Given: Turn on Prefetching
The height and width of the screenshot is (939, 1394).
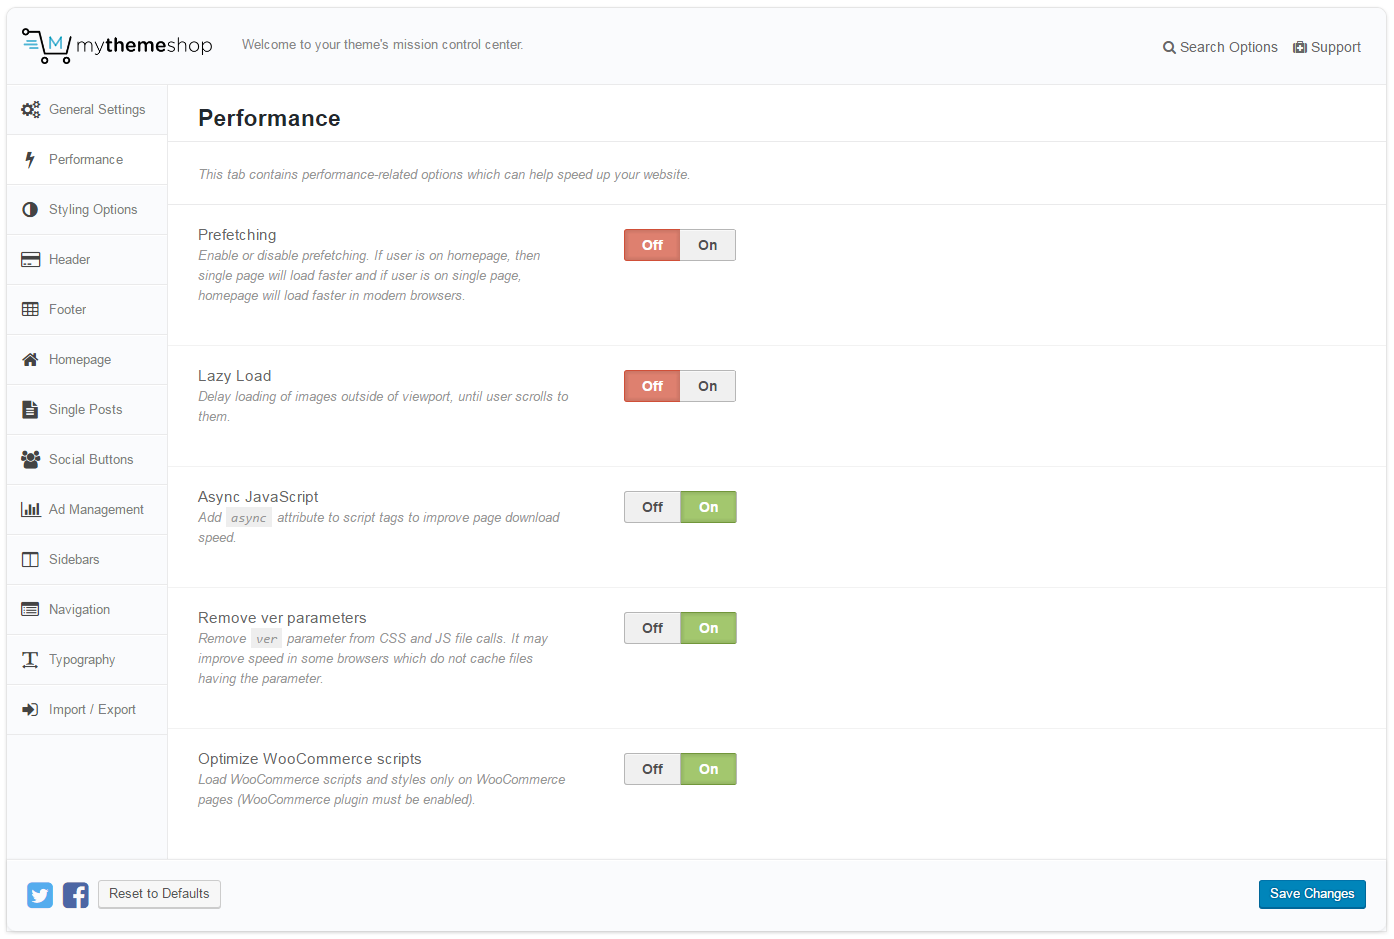Looking at the screenshot, I should point(707,245).
